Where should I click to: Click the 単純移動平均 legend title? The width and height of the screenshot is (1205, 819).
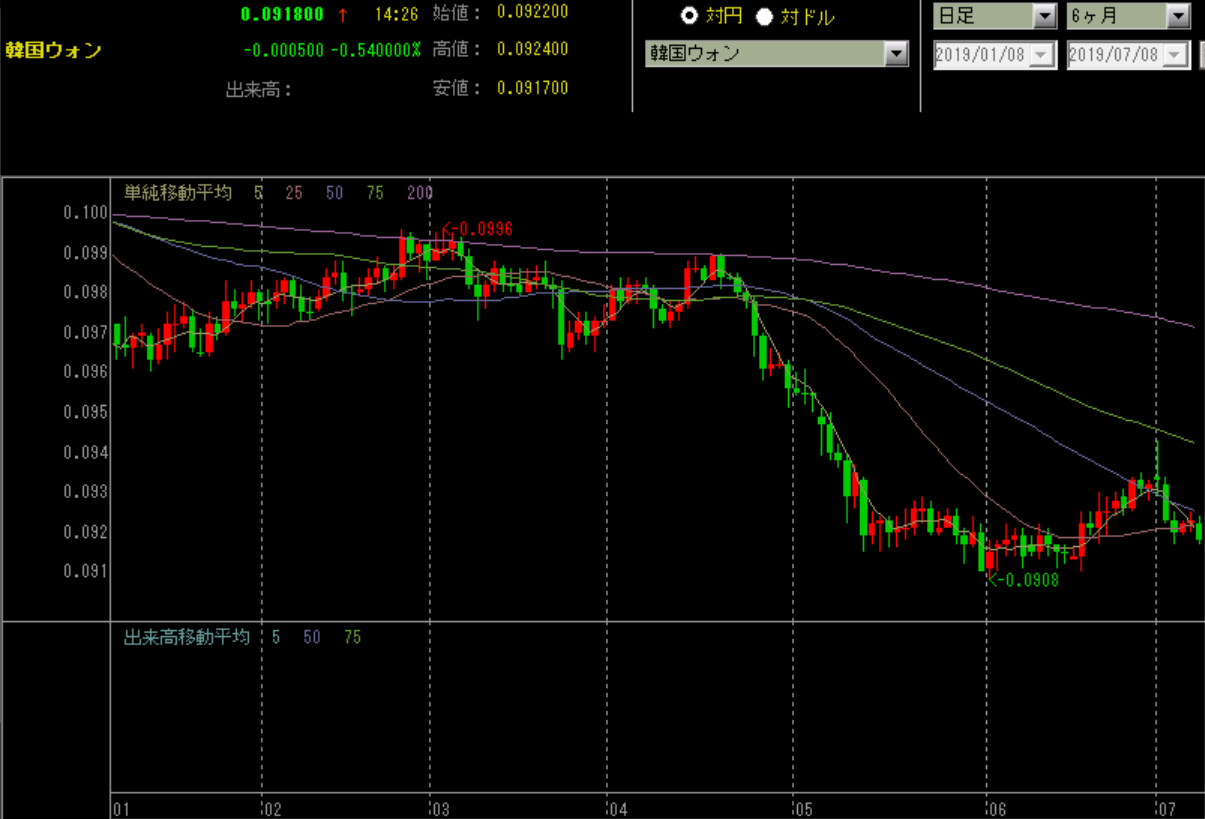[177, 193]
